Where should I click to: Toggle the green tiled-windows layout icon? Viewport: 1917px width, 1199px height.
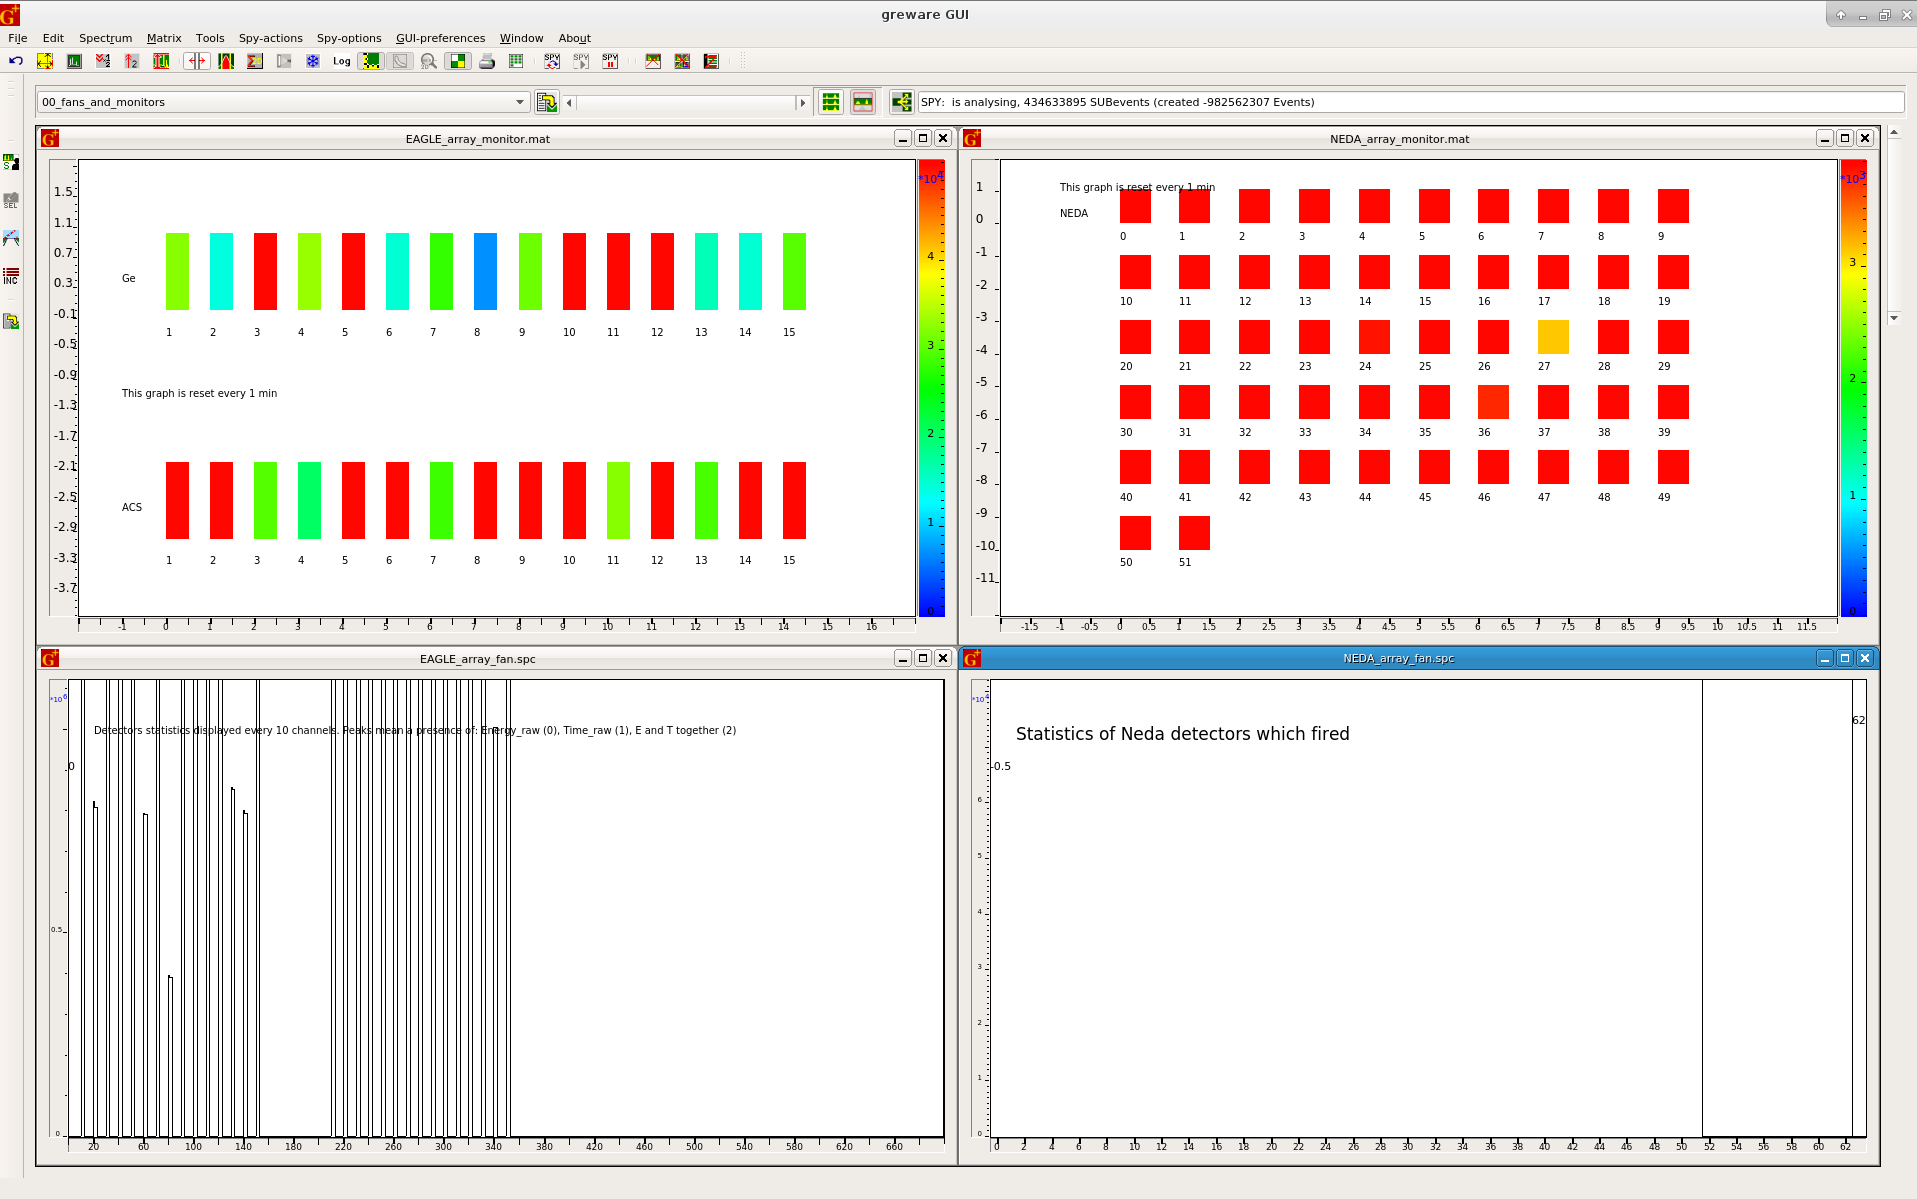coord(830,101)
